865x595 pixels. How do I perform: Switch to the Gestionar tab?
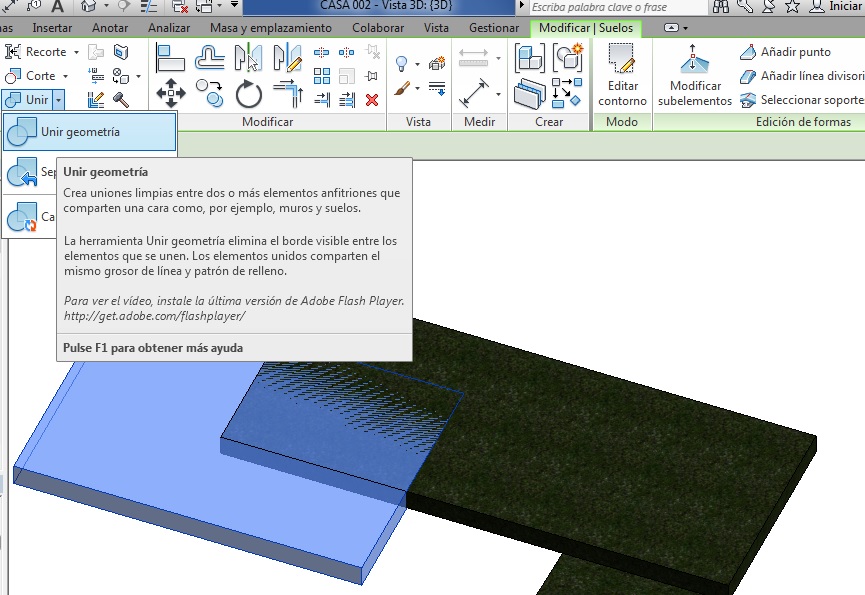click(x=494, y=28)
